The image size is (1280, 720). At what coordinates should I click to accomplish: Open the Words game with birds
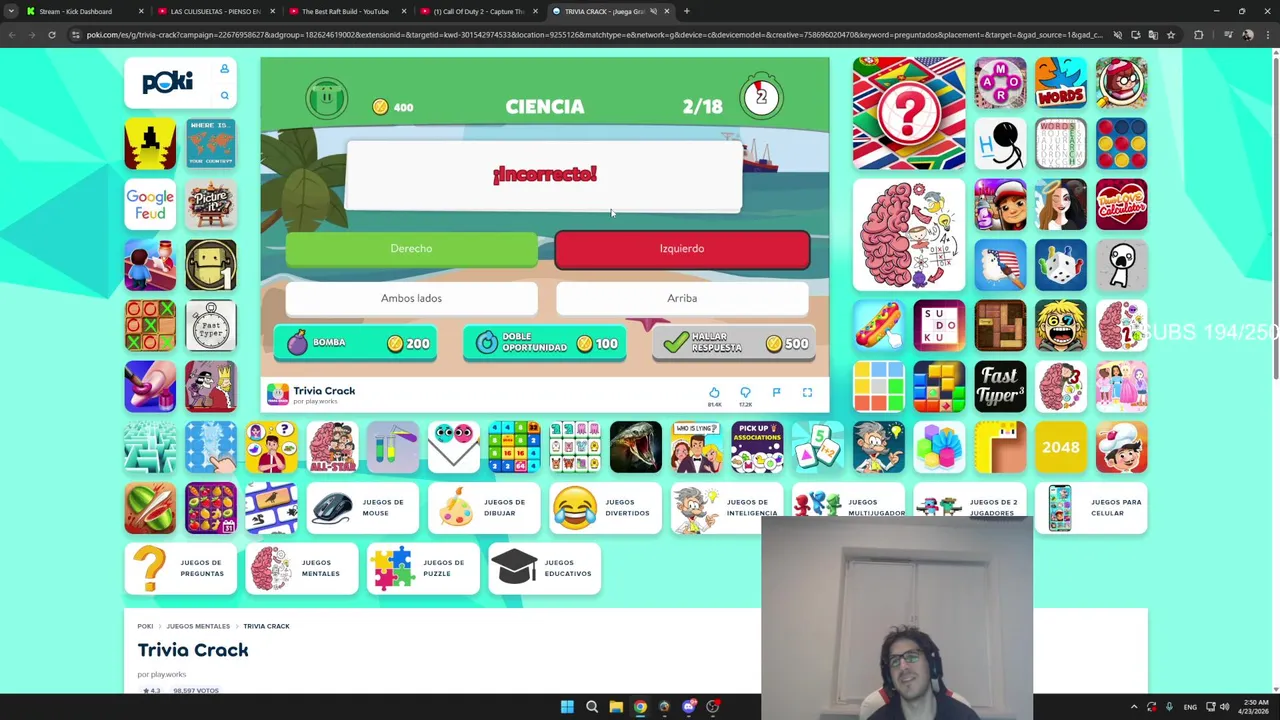point(1061,83)
